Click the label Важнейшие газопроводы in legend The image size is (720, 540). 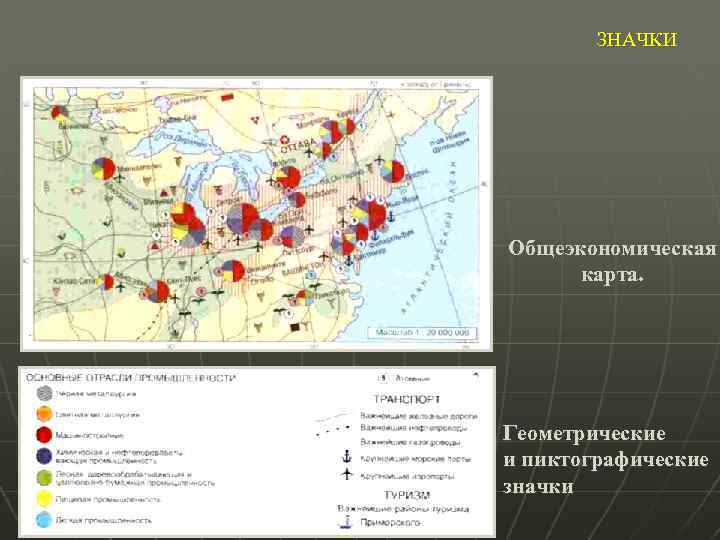[x=411, y=443]
